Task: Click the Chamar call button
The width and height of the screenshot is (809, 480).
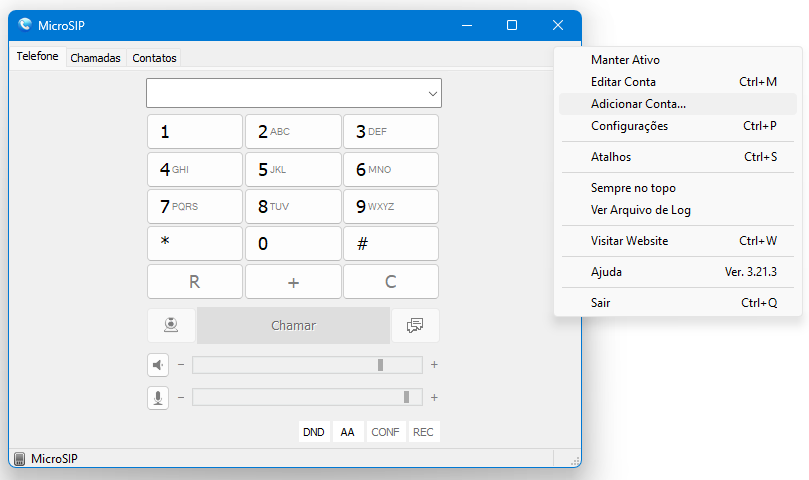Action: [x=293, y=326]
